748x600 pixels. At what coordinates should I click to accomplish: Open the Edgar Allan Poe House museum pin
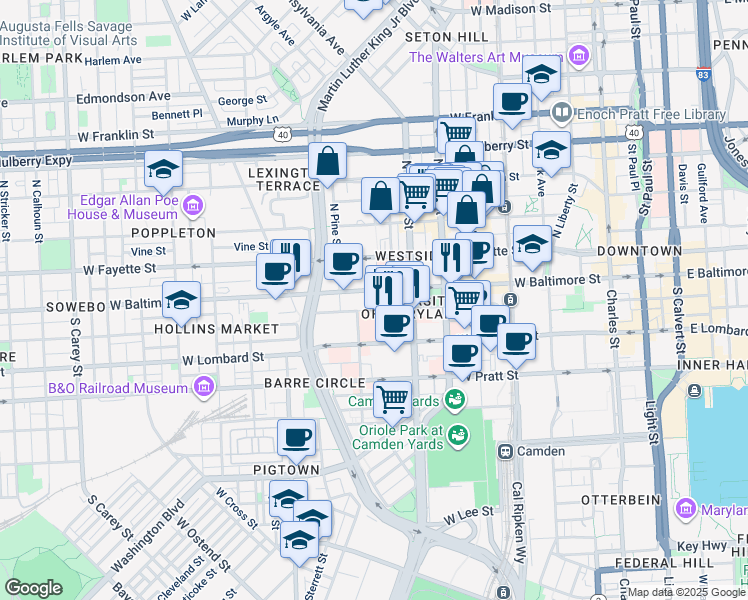194,206
